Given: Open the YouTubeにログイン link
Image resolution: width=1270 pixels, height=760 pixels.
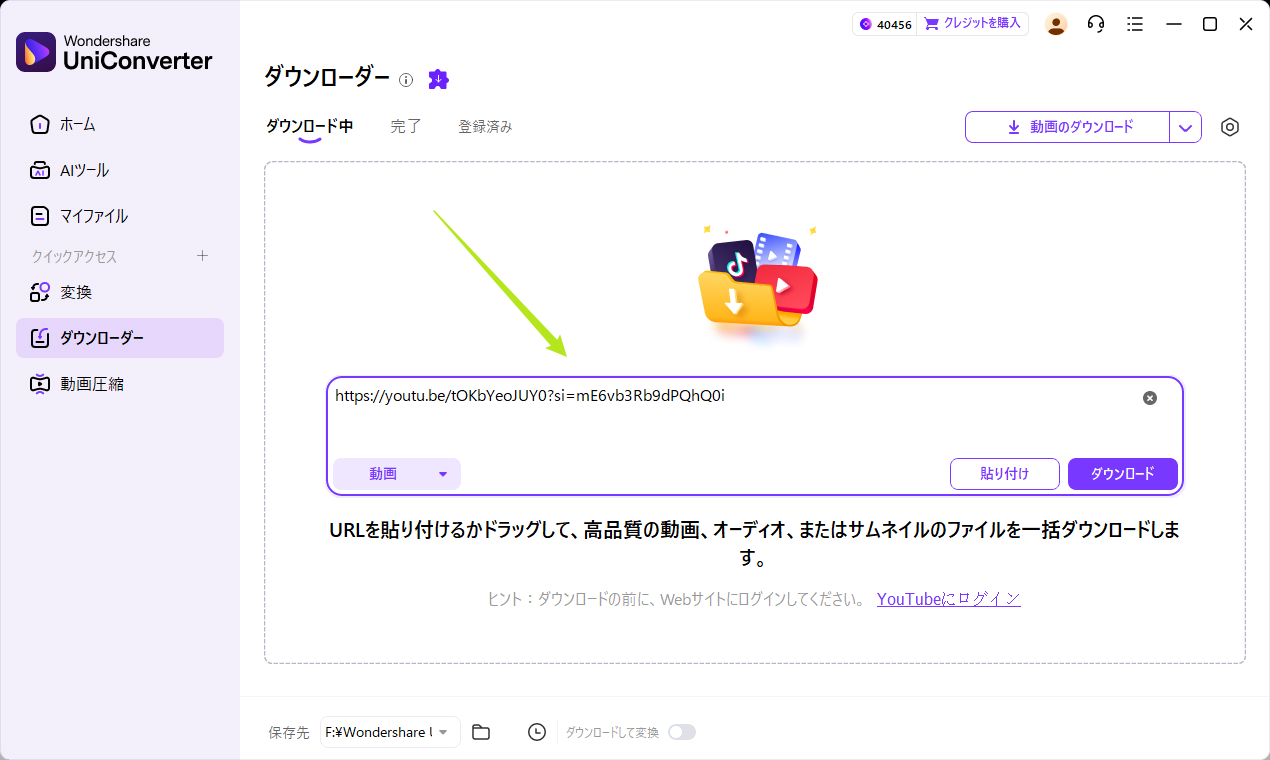Looking at the screenshot, I should 948,598.
